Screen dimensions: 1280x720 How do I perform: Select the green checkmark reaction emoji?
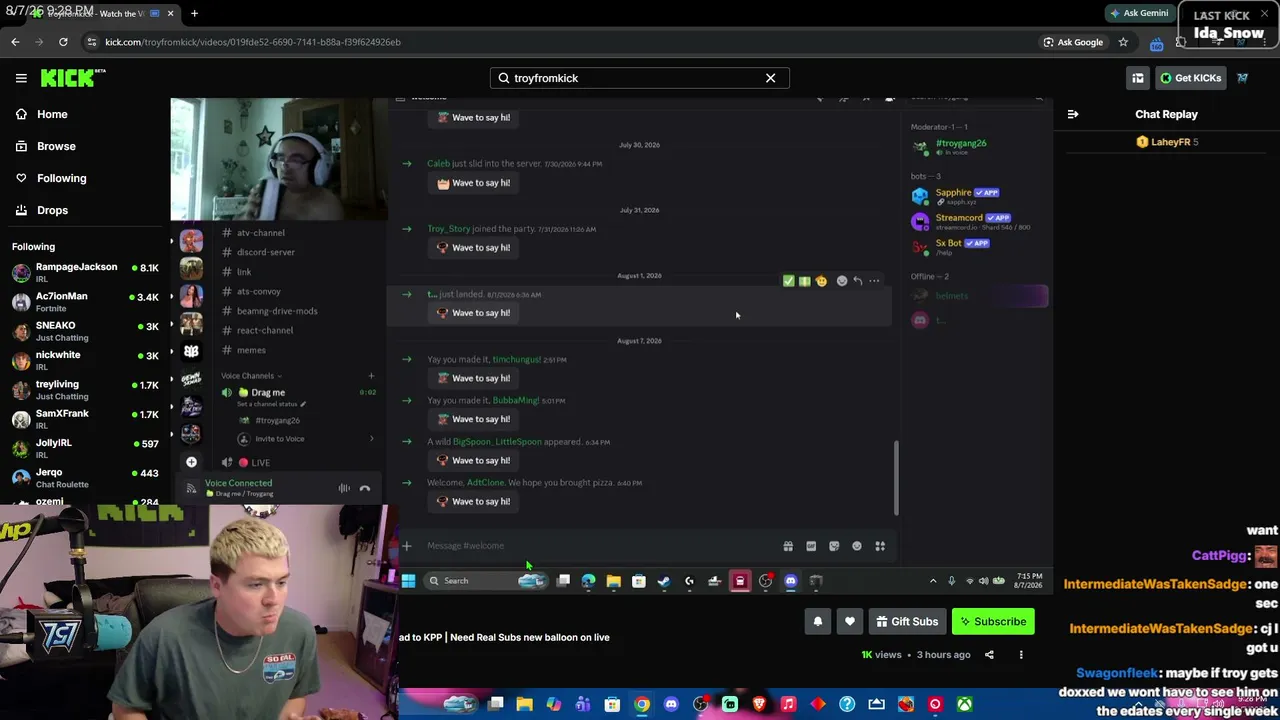pyautogui.click(x=788, y=281)
